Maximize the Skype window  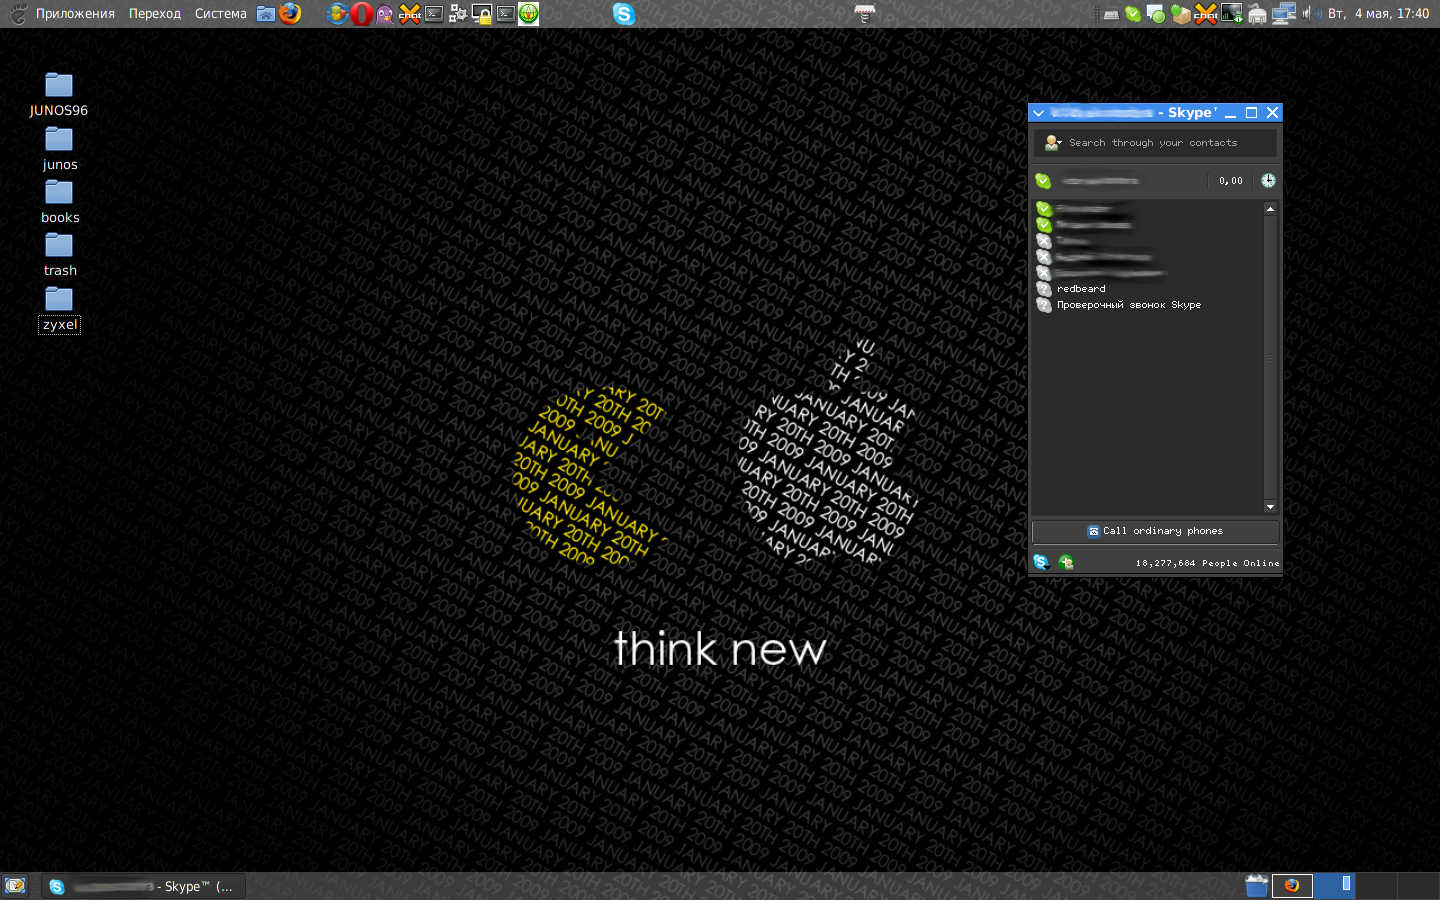1251,113
